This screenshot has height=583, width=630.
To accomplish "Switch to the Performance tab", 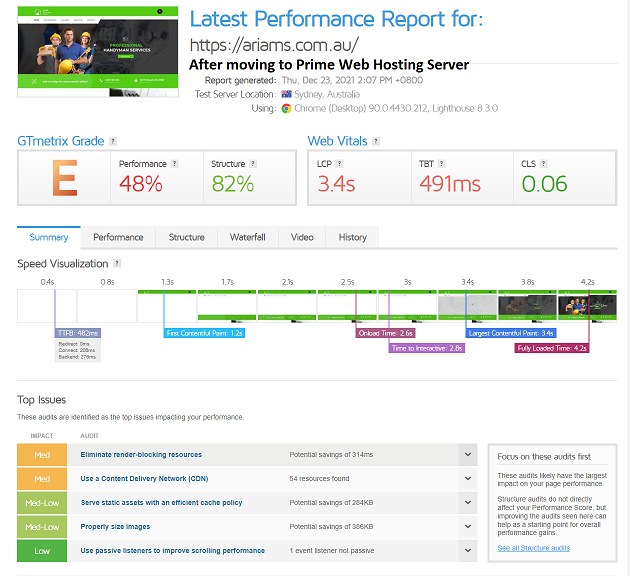I will click(118, 237).
